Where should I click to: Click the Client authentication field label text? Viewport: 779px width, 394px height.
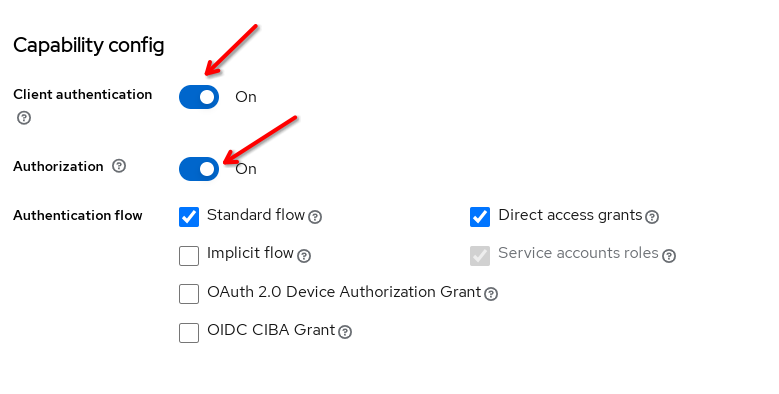(x=82, y=94)
